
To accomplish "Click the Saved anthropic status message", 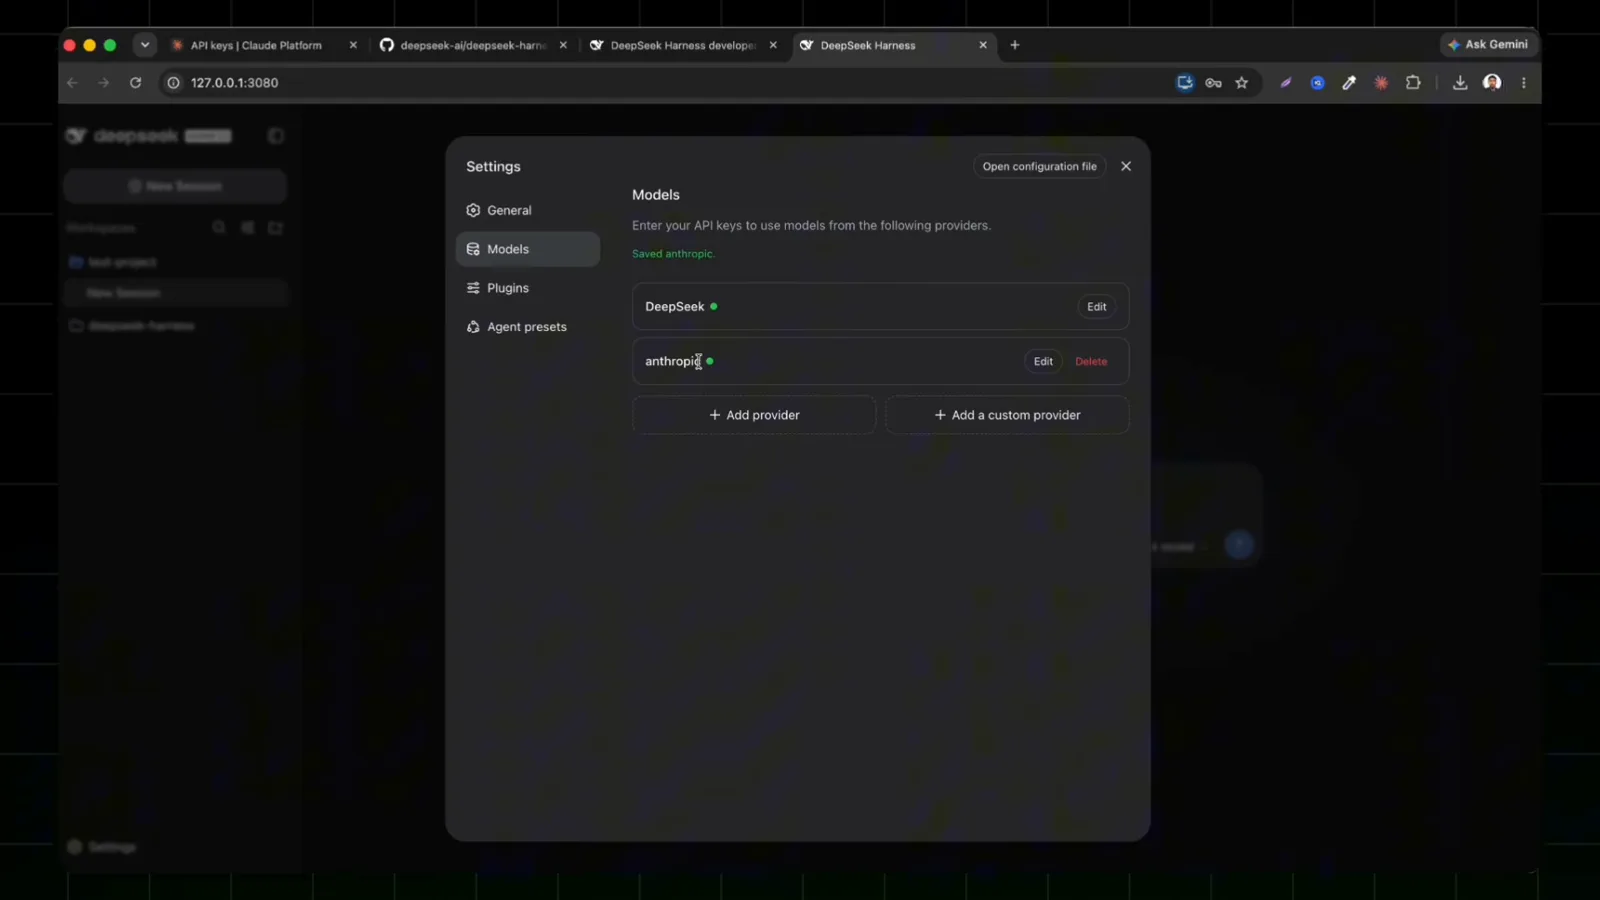I will pyautogui.click(x=673, y=254).
